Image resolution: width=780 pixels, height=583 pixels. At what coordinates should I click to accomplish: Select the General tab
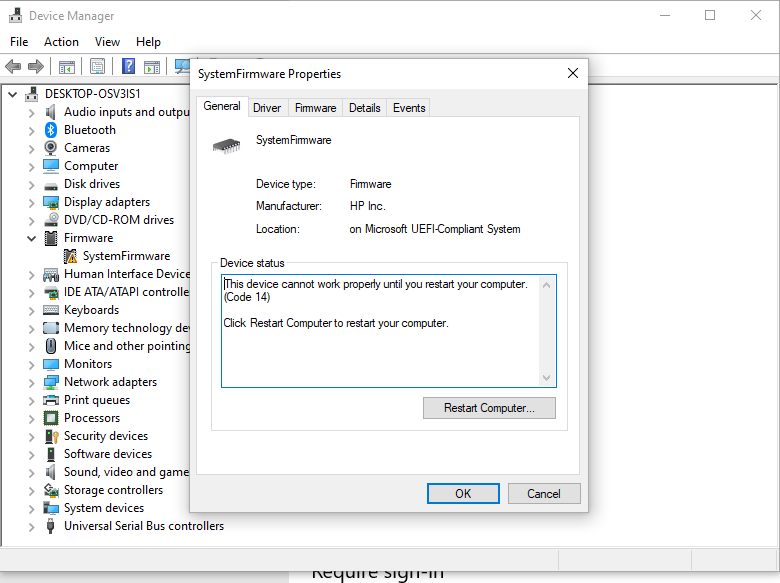pyautogui.click(x=222, y=106)
